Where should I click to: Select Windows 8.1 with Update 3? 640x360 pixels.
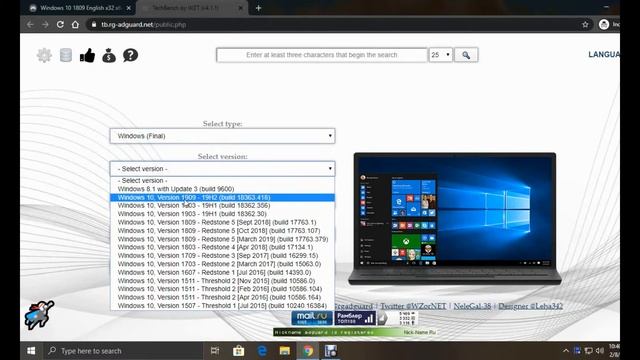[222, 189]
